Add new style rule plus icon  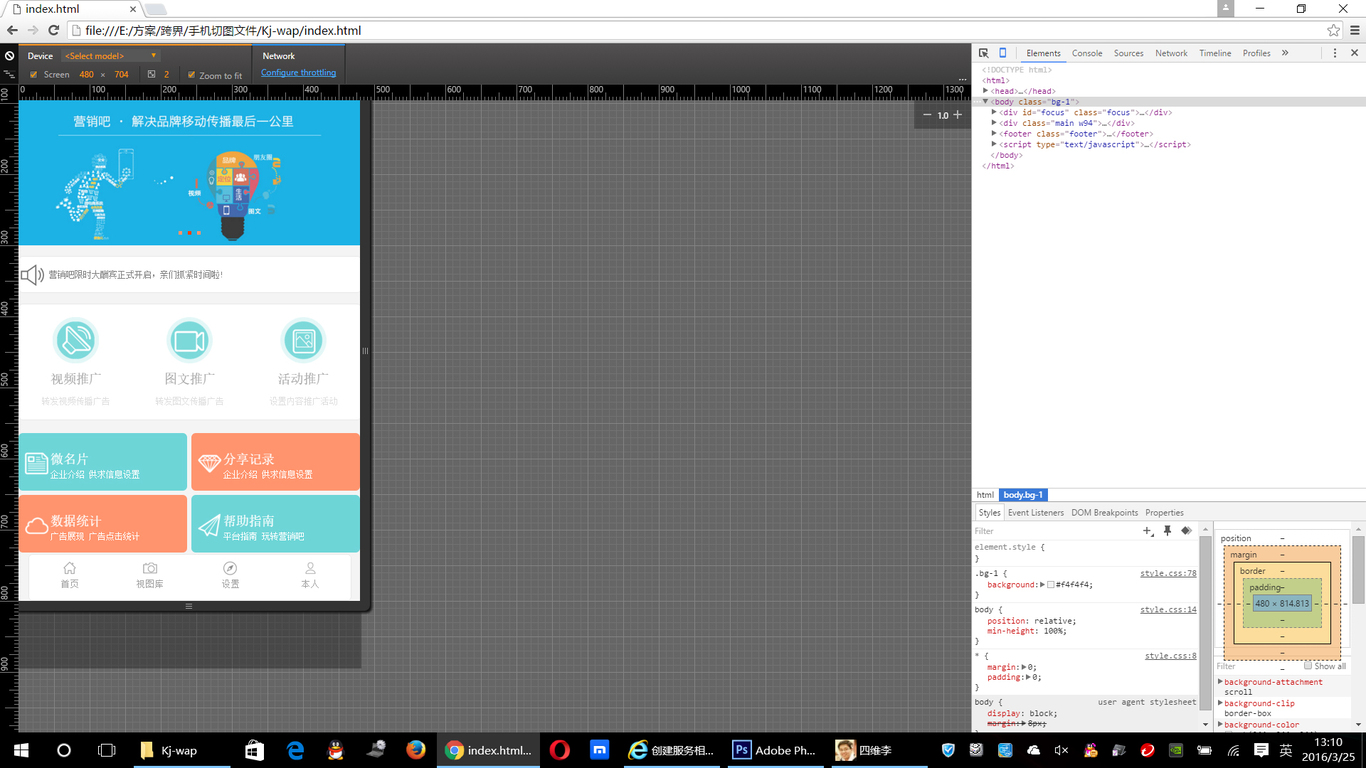(1147, 531)
